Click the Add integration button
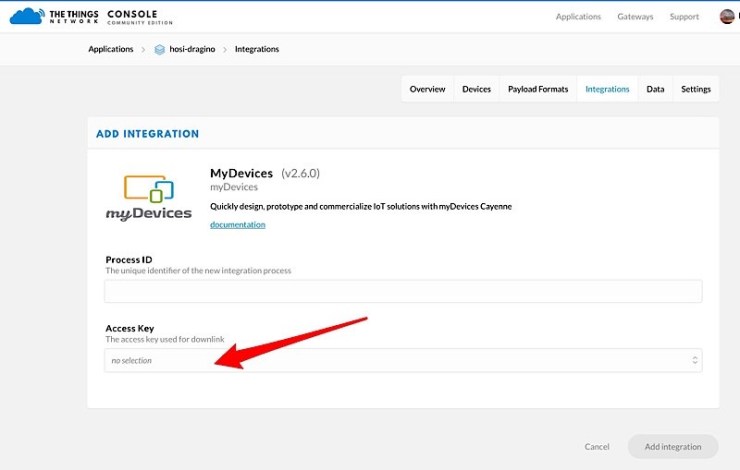740x470 pixels. click(673, 446)
